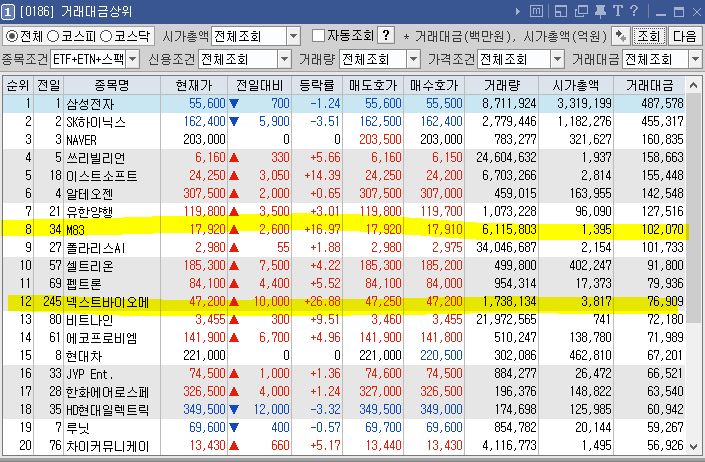
Task: Open font settings via the T icon
Action: coord(618,11)
